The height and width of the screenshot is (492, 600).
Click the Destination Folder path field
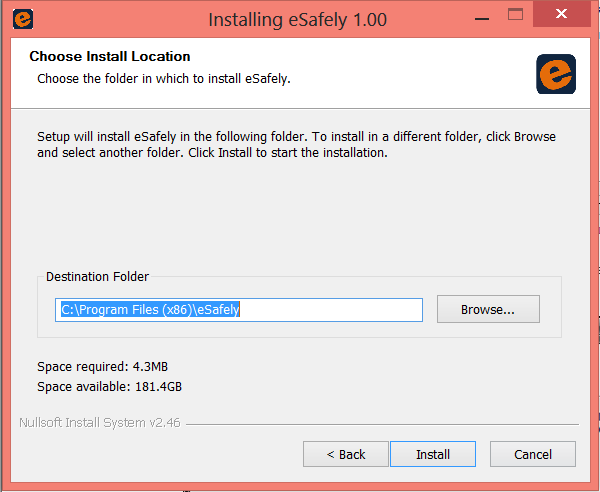pos(239,310)
